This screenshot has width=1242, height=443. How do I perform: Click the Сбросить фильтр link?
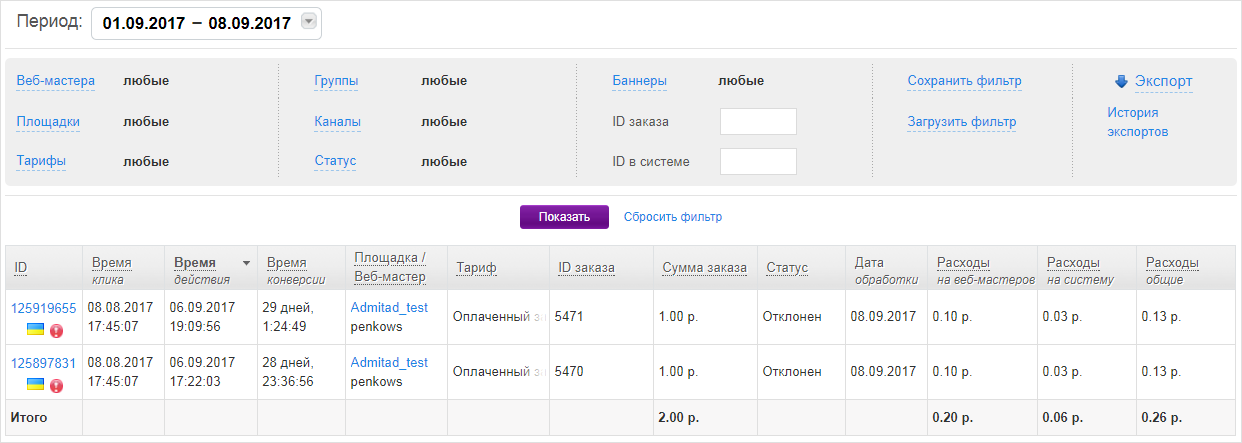point(672,217)
